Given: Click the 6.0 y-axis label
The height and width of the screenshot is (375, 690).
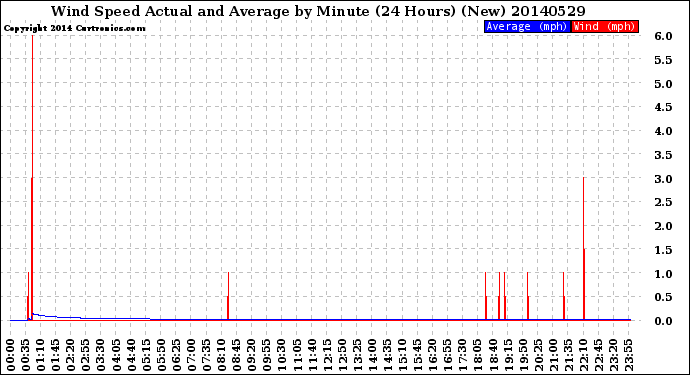Looking at the screenshot, I should [663, 36].
